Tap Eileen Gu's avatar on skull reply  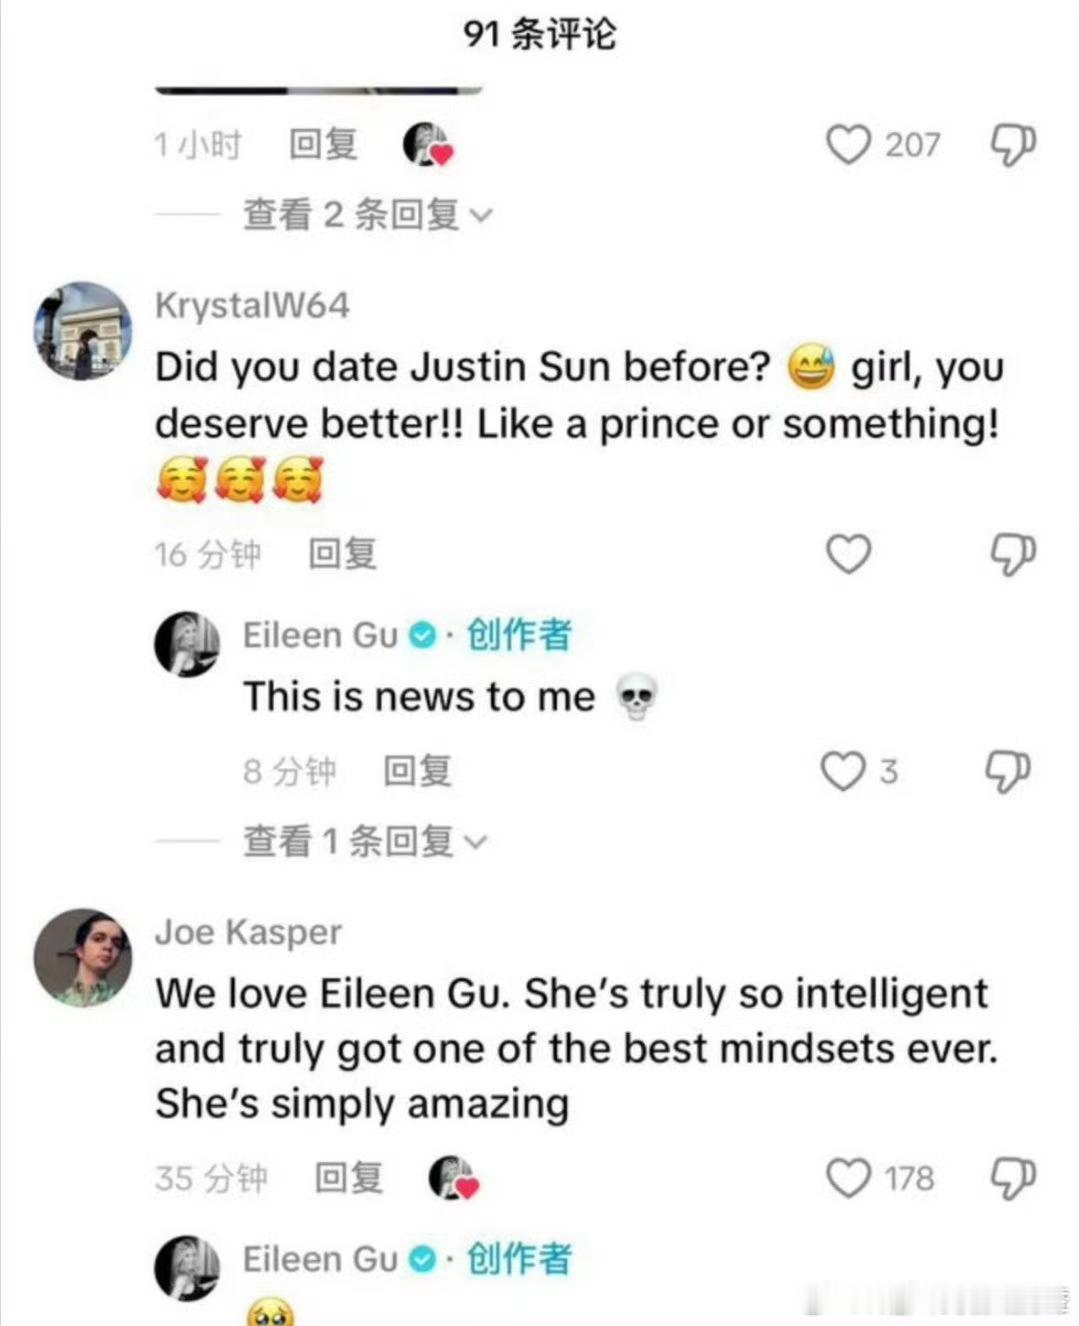[x=187, y=644]
